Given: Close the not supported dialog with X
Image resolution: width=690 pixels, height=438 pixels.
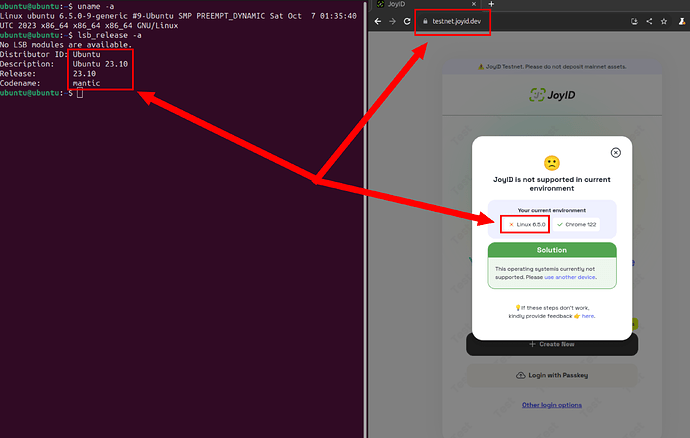Looking at the screenshot, I should [x=616, y=152].
